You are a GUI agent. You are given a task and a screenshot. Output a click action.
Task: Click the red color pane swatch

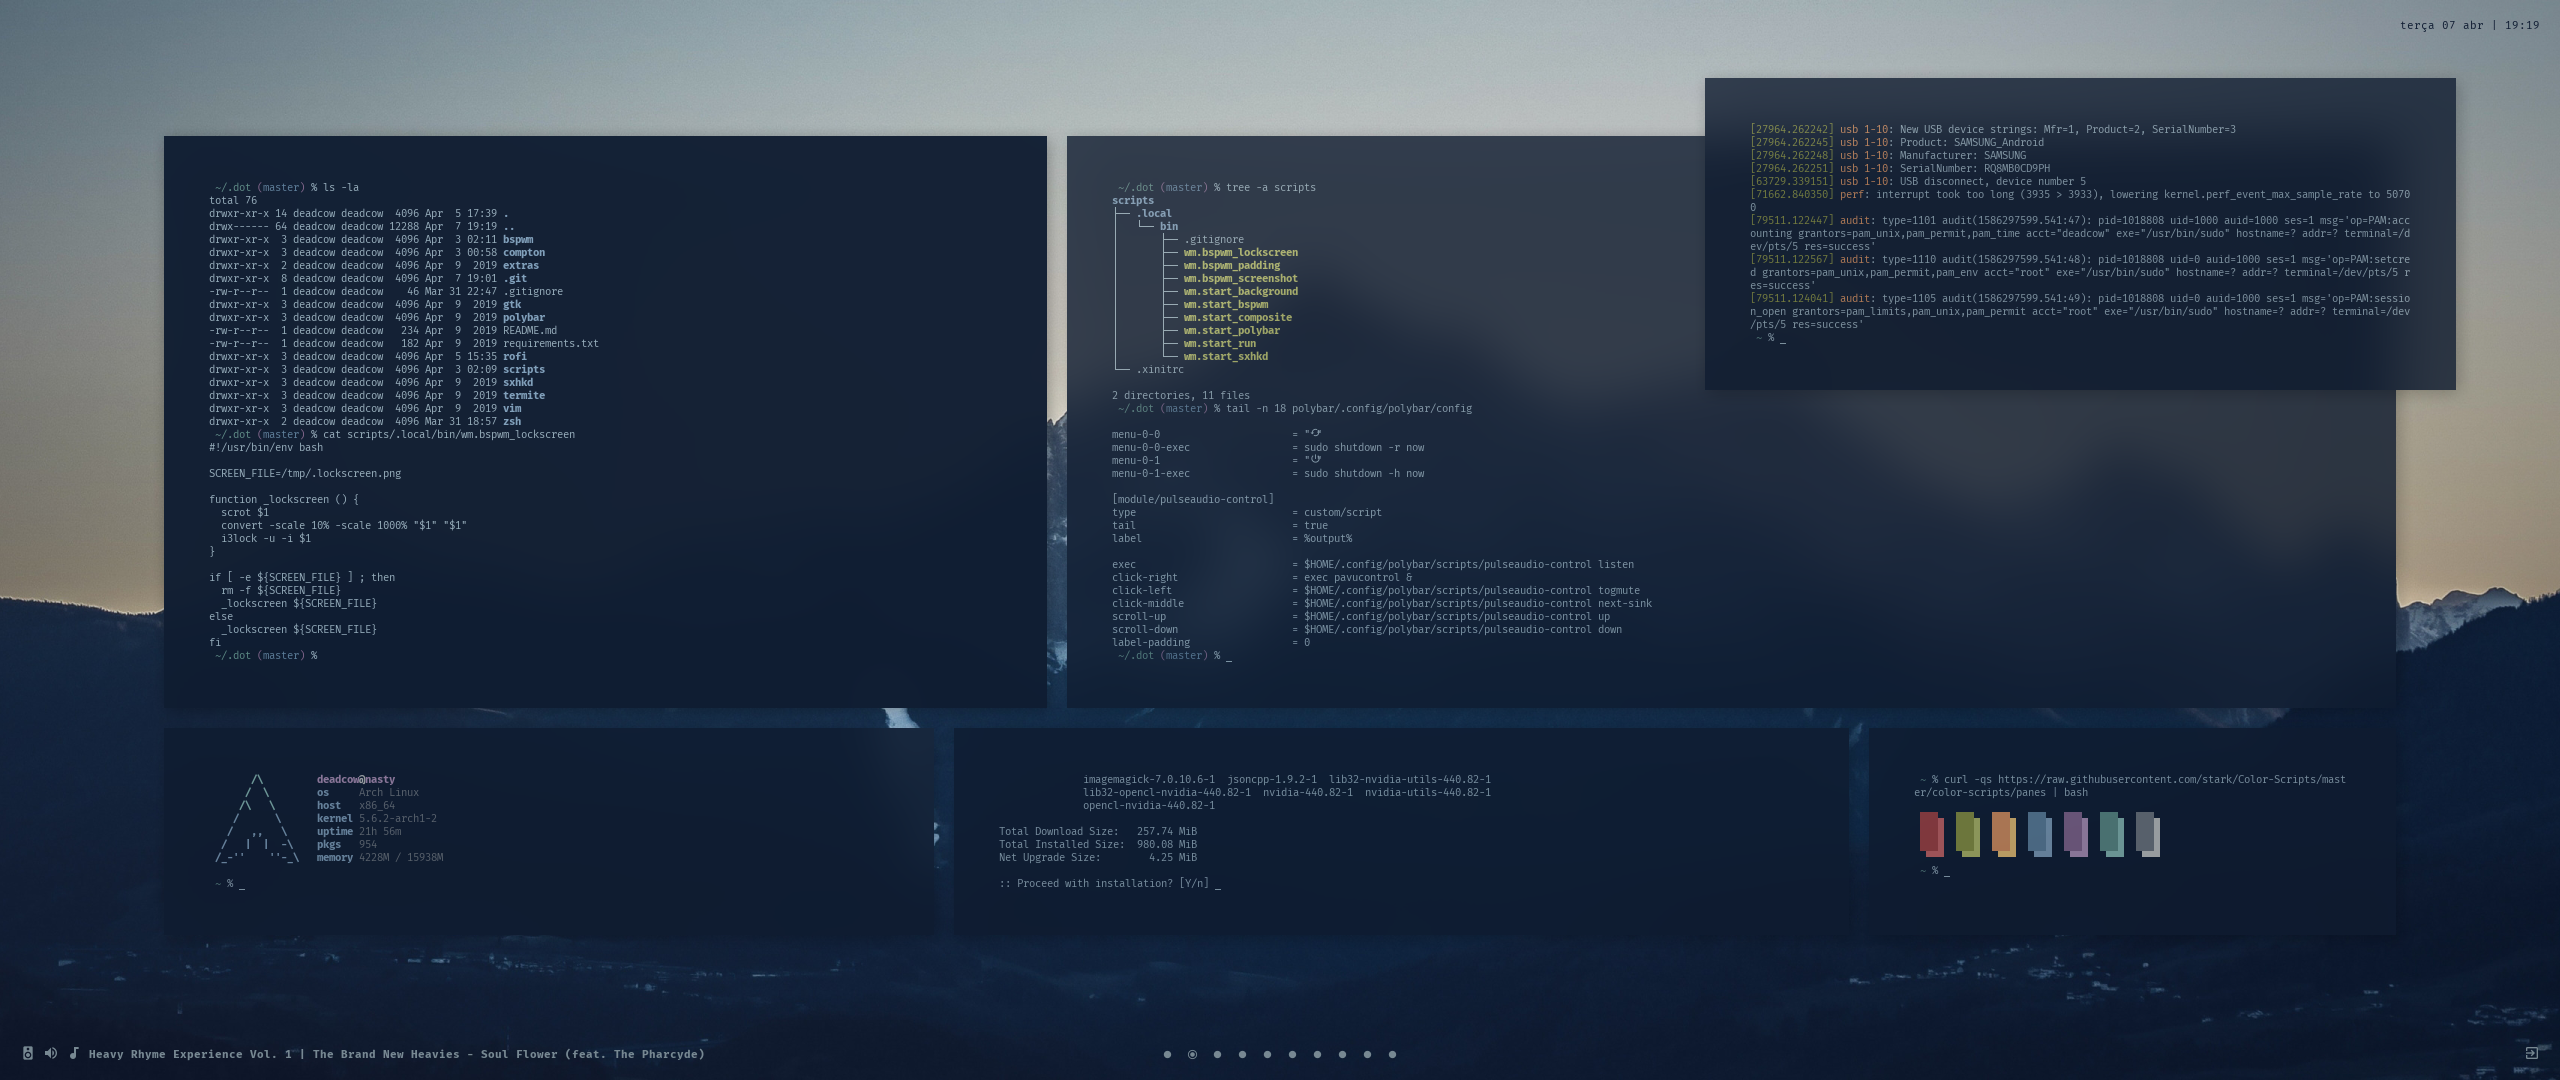coord(1930,832)
